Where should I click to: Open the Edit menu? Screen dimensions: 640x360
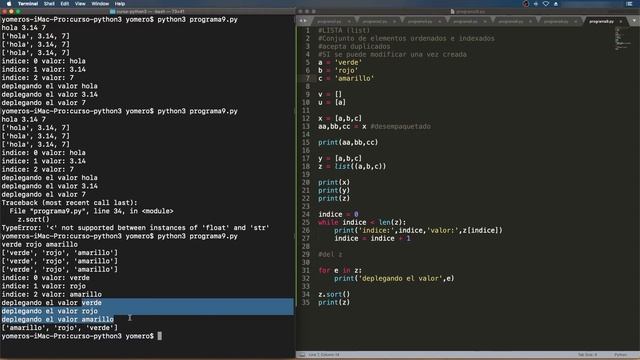click(64, 4)
